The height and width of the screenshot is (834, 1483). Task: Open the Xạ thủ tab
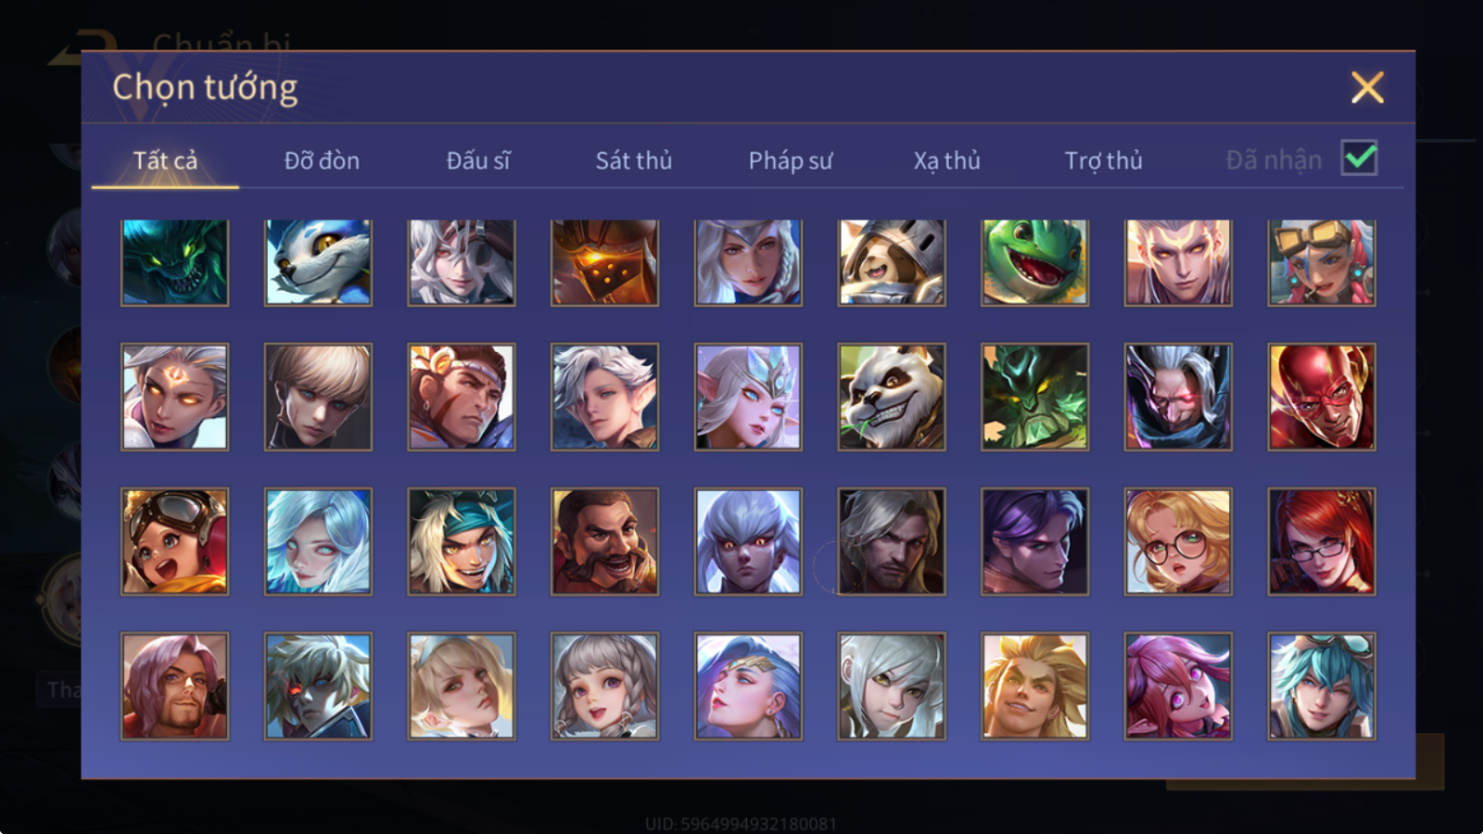947,160
